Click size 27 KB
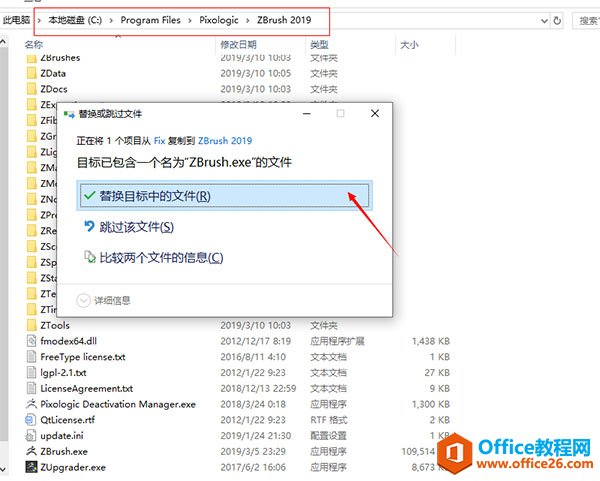This screenshot has height=481, width=600. click(437, 373)
